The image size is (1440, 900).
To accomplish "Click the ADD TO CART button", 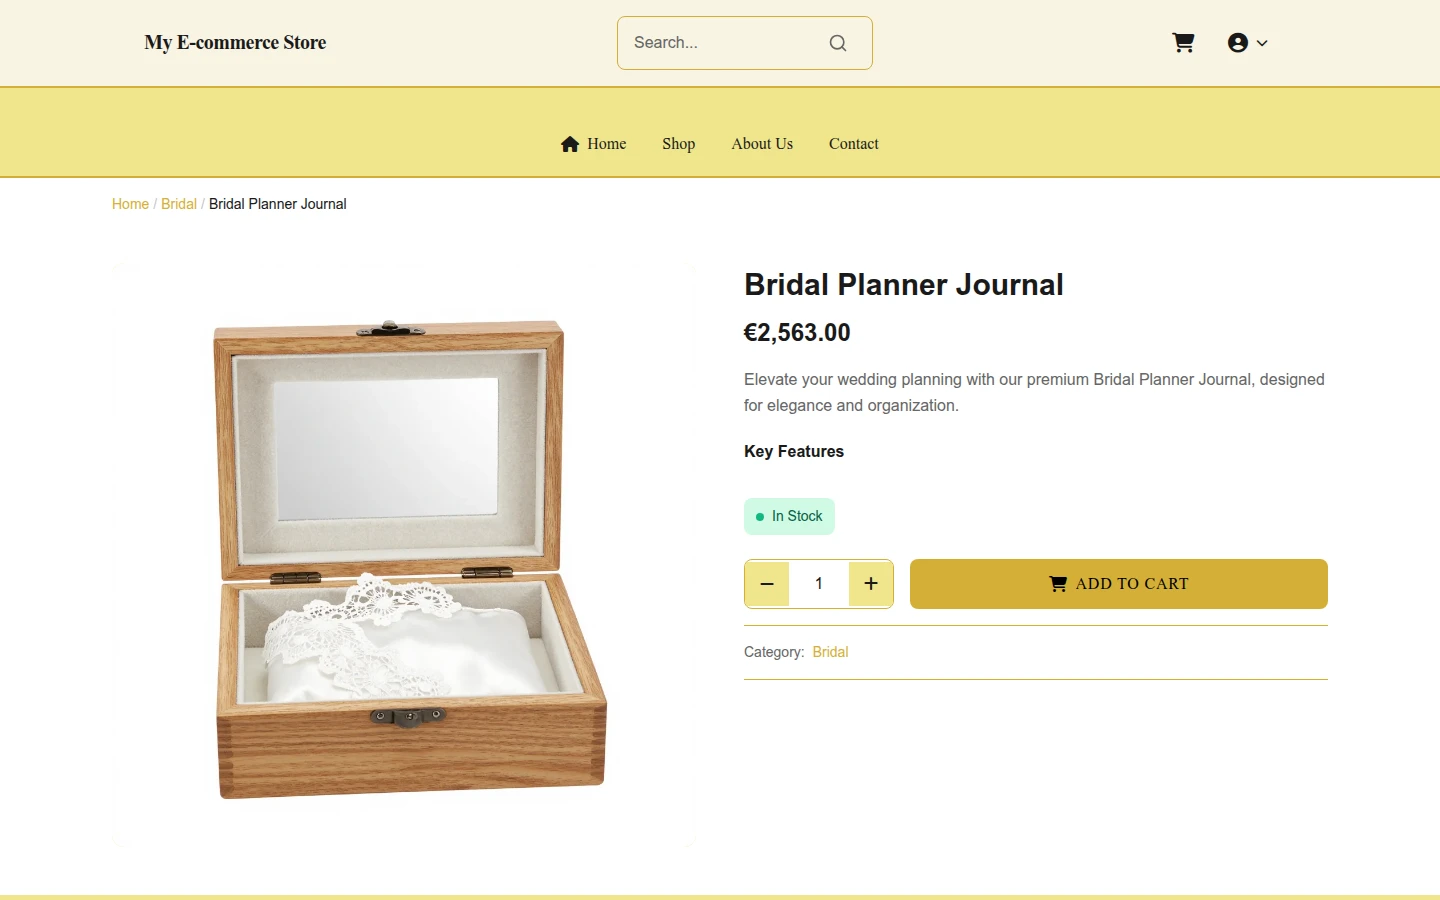I will pyautogui.click(x=1119, y=584).
